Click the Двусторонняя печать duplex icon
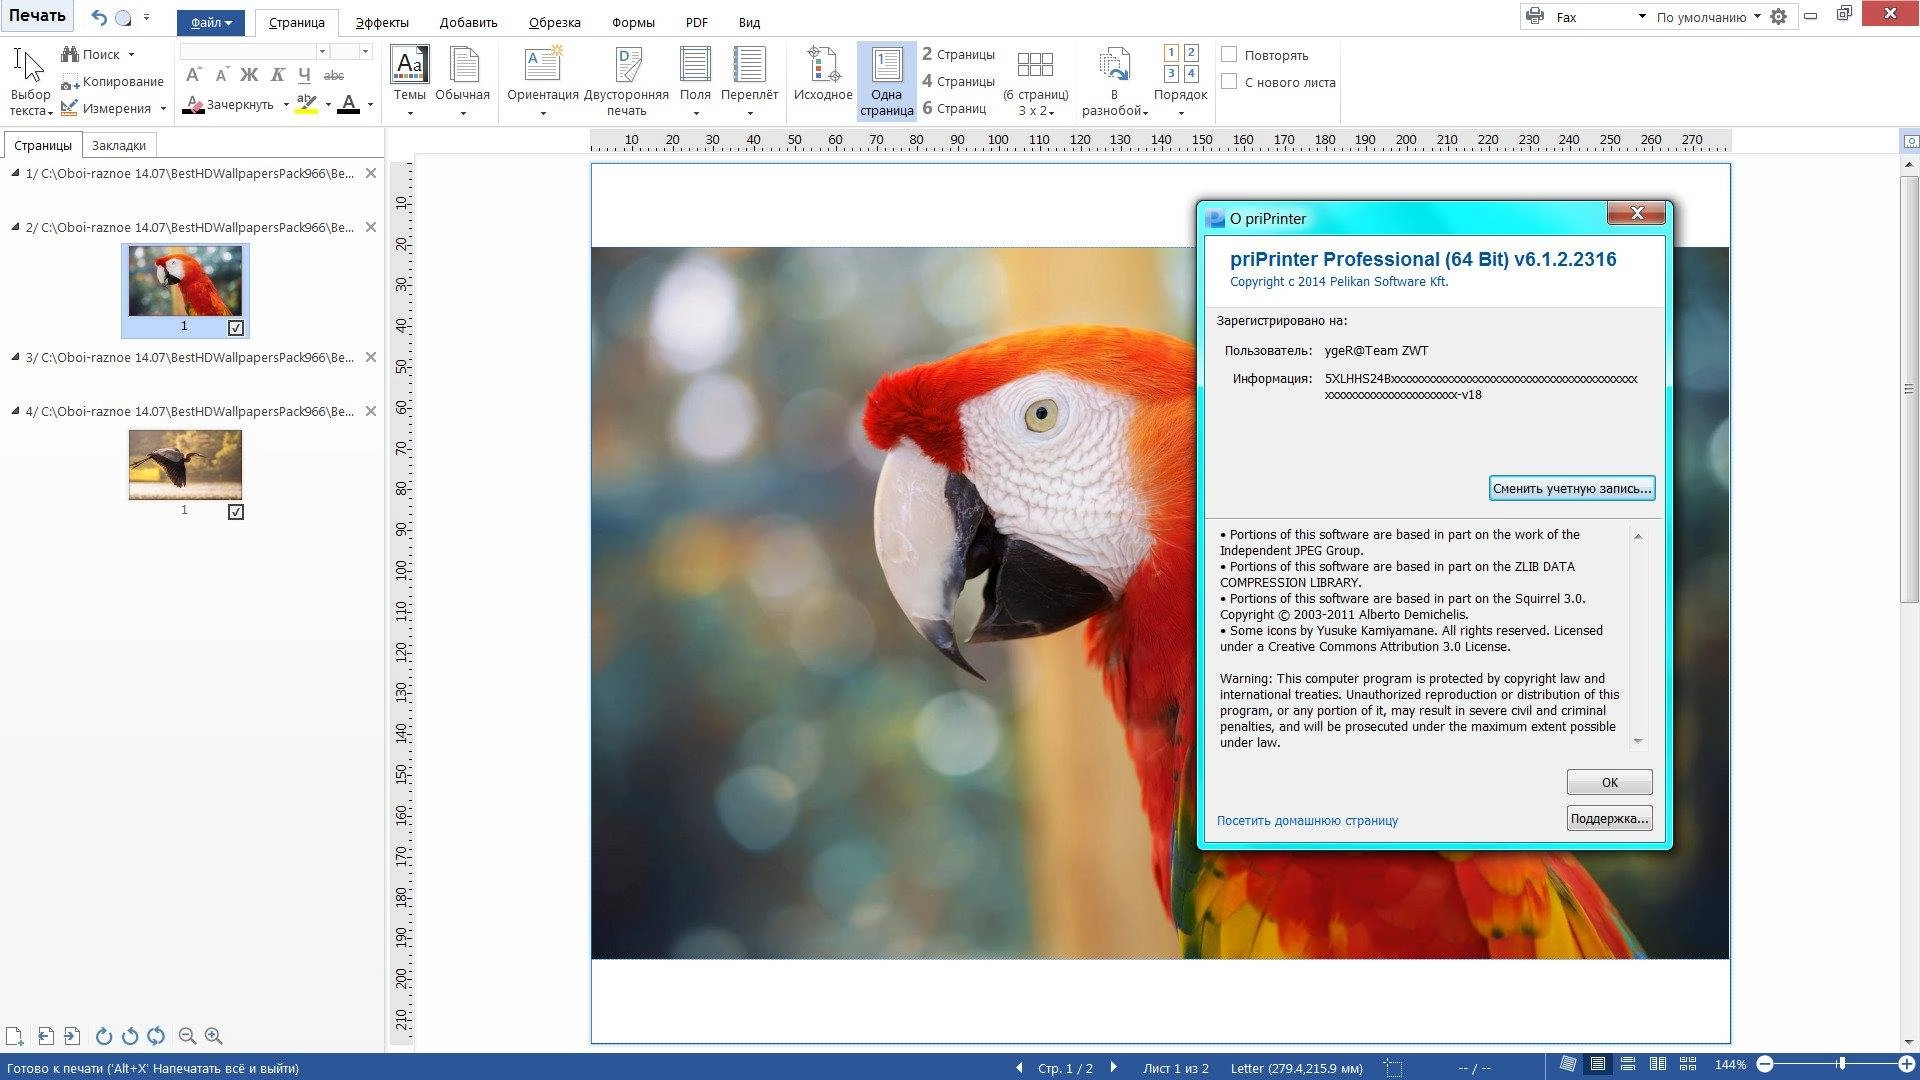Viewport: 1920px width, 1080px height. pyautogui.click(x=627, y=82)
